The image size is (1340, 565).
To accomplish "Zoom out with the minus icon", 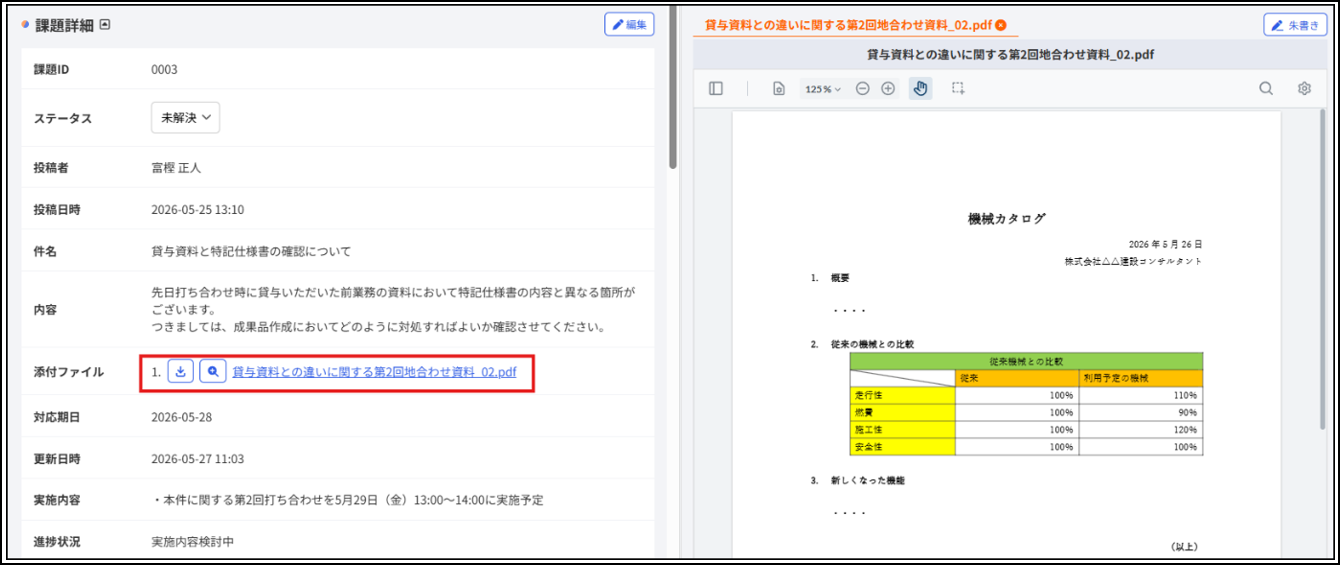I will [862, 88].
